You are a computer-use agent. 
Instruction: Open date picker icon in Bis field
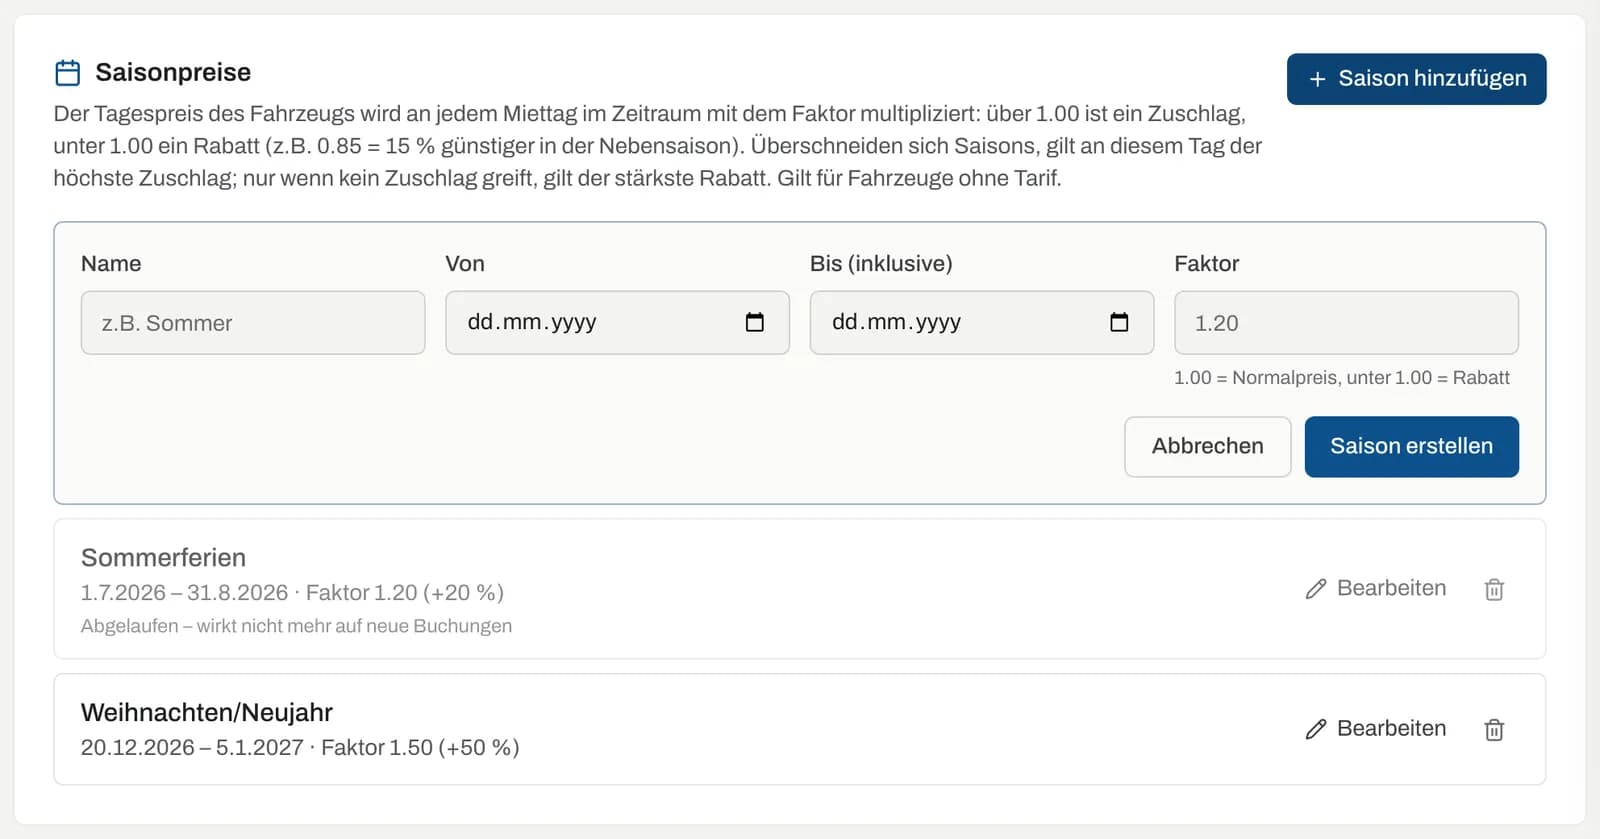tap(1119, 322)
